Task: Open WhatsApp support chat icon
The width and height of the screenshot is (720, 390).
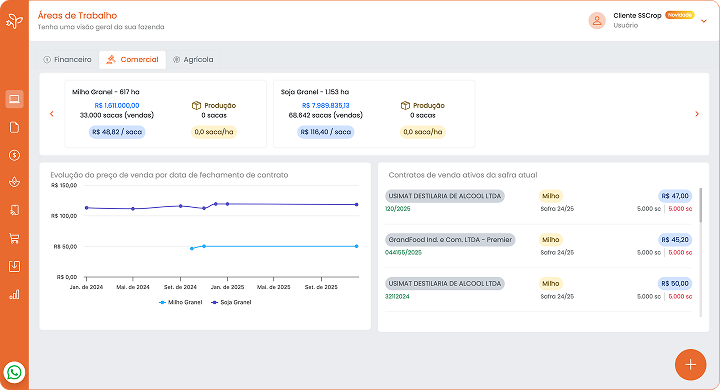Action: click(14, 372)
